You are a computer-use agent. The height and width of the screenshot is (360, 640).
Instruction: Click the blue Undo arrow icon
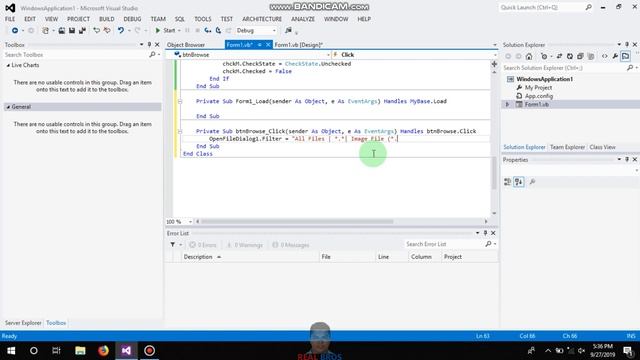(x=121, y=31)
